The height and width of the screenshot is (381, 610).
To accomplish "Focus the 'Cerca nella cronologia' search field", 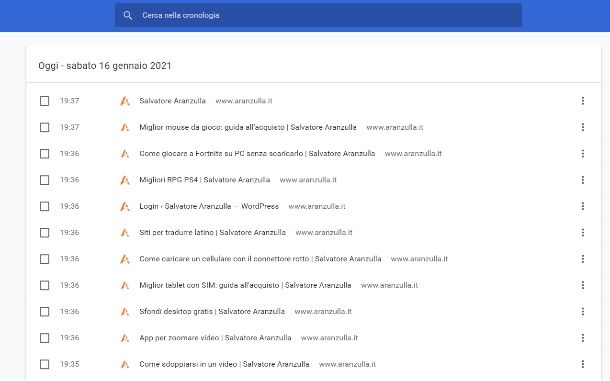I will 318,15.
